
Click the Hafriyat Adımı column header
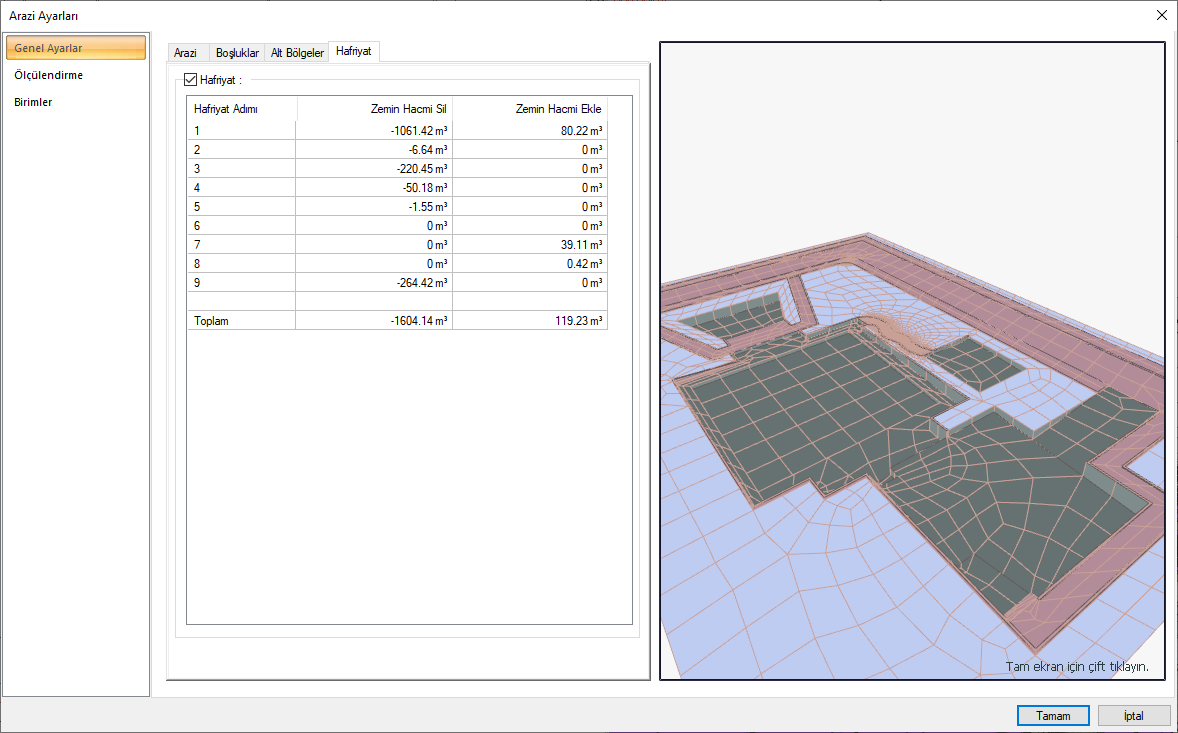[x=241, y=109]
